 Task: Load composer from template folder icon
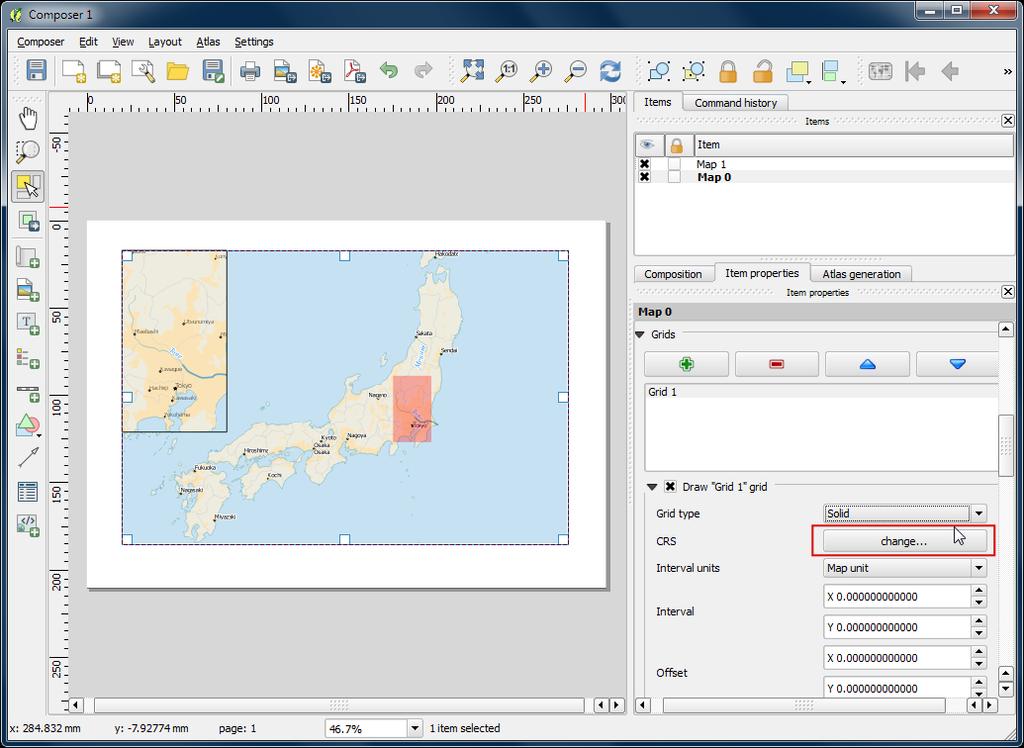pos(178,71)
